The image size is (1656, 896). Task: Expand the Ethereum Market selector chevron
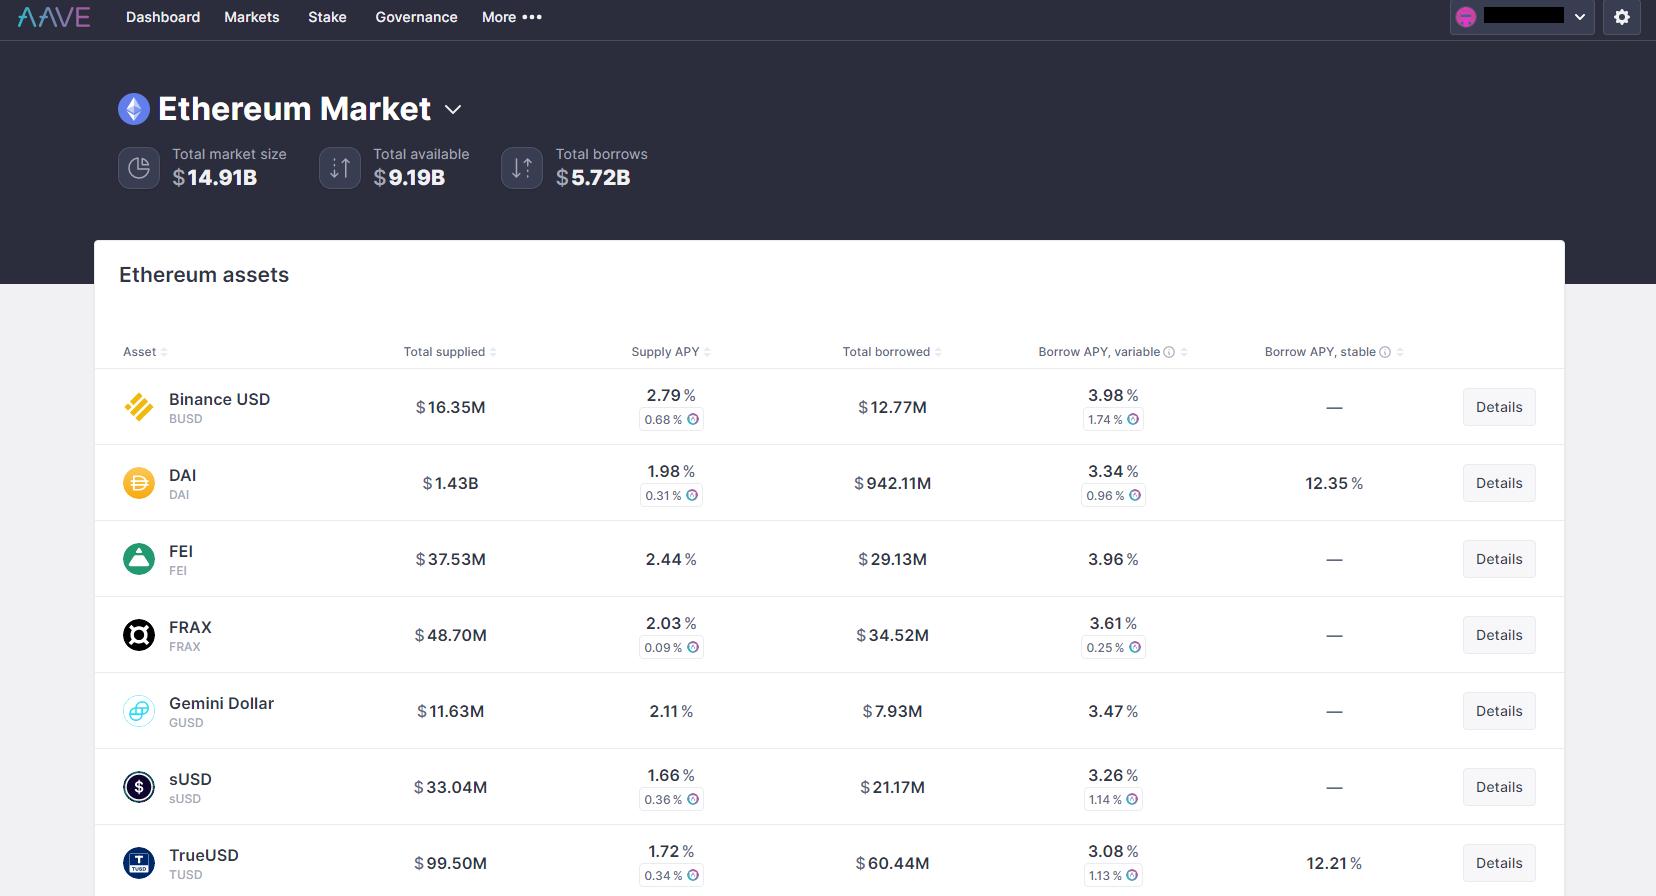click(453, 109)
